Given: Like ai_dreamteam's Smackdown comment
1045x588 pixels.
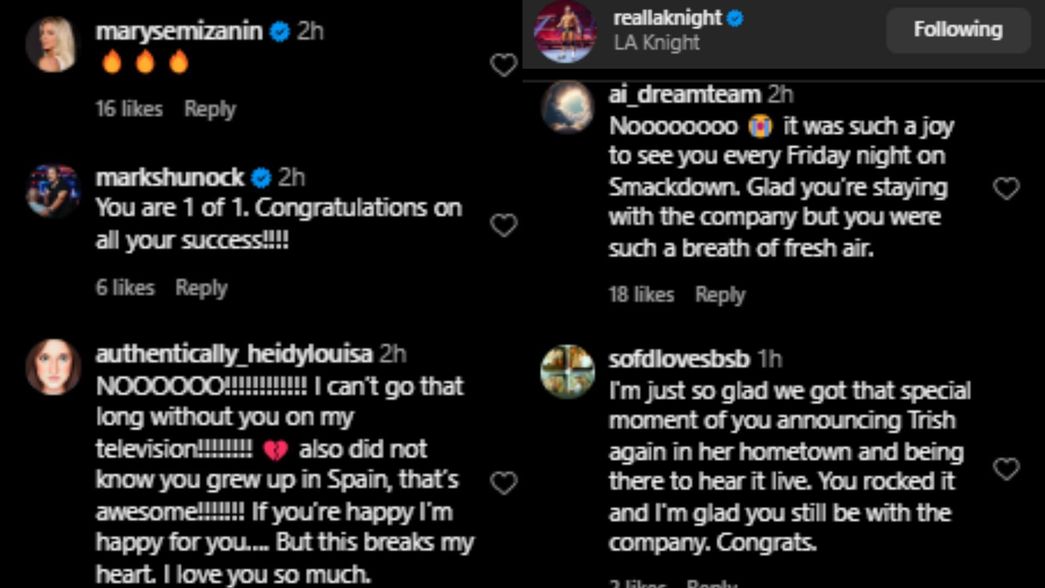Looking at the screenshot, I should click(1008, 186).
